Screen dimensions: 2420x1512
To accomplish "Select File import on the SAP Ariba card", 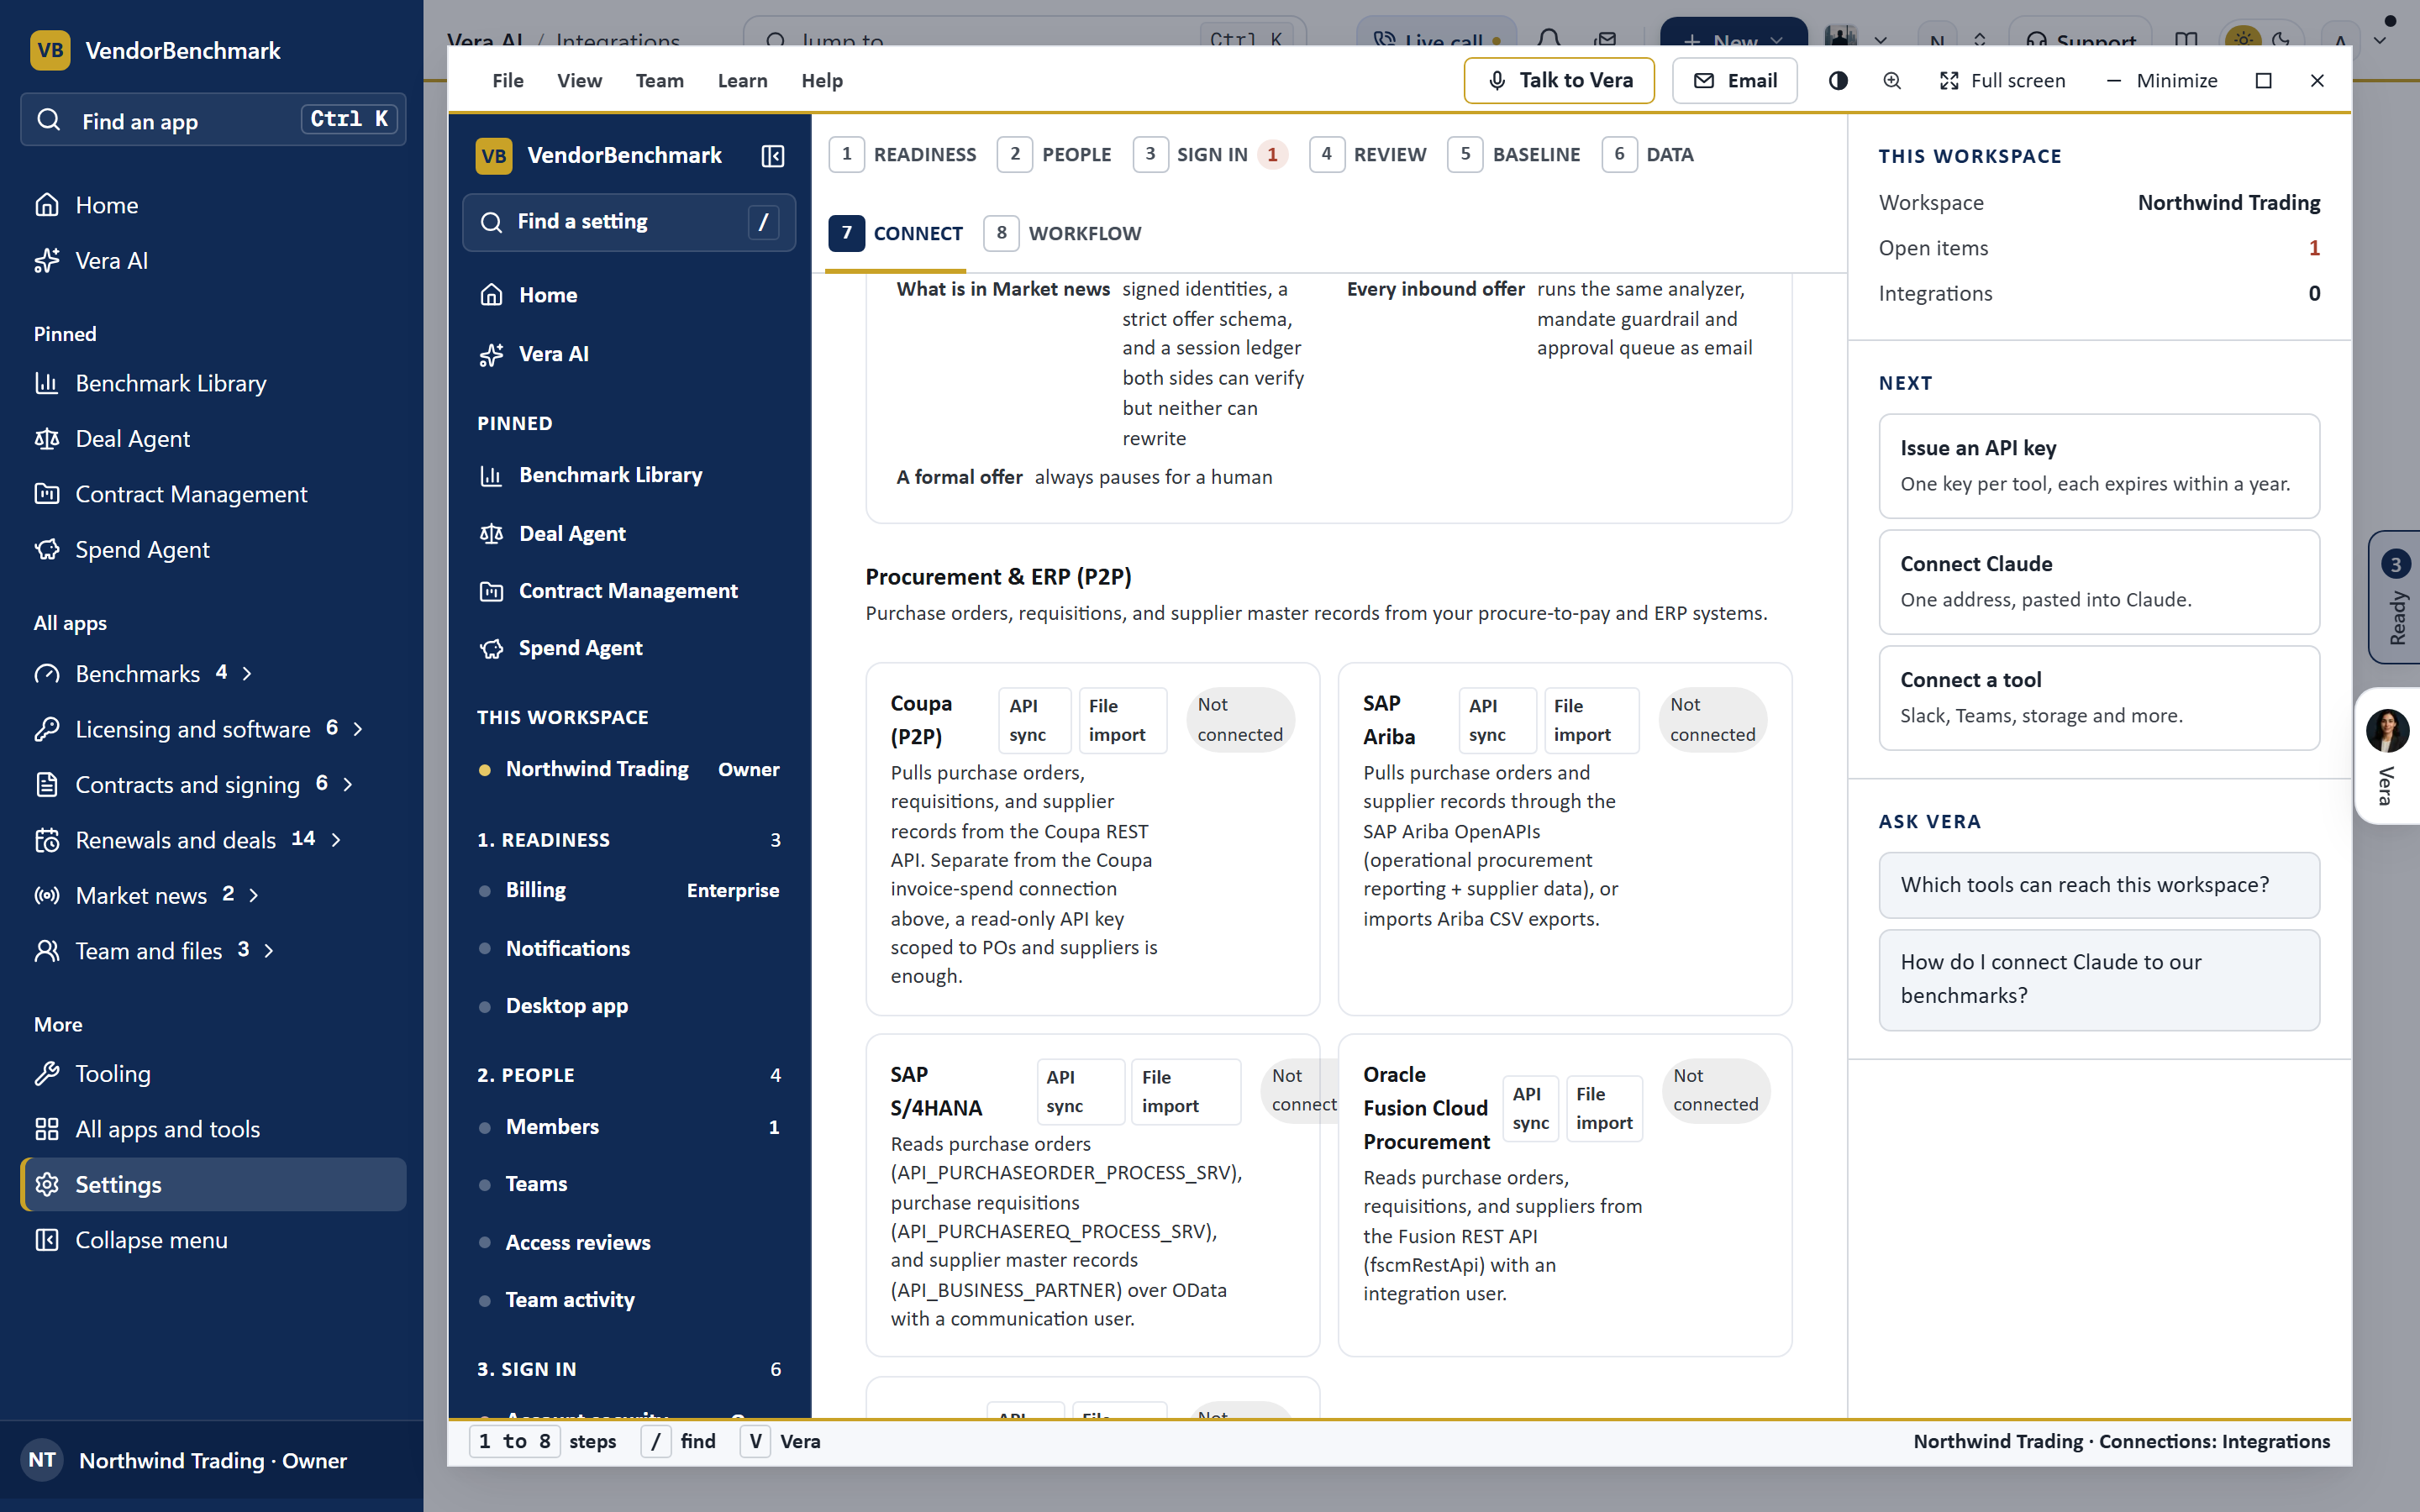I will click(1591, 720).
